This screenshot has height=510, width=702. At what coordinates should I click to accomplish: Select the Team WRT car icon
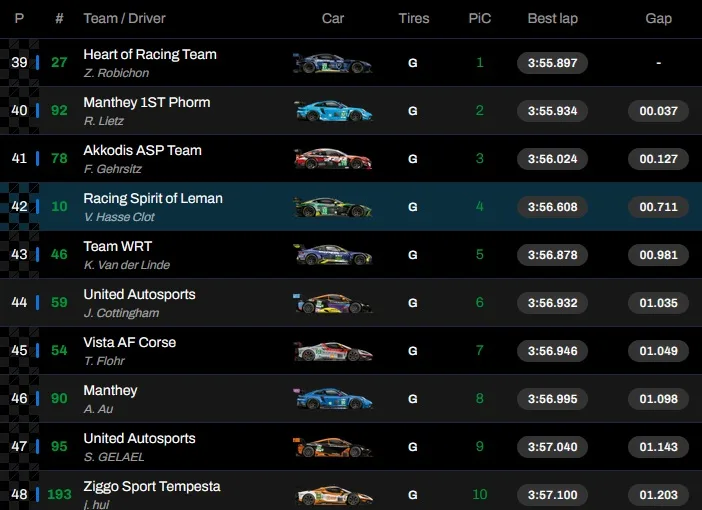pos(333,255)
